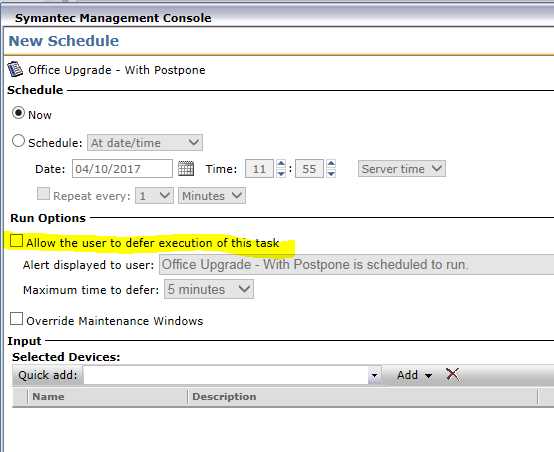The height and width of the screenshot is (452, 554).
Task: Click into the Date input field
Action: [122, 169]
